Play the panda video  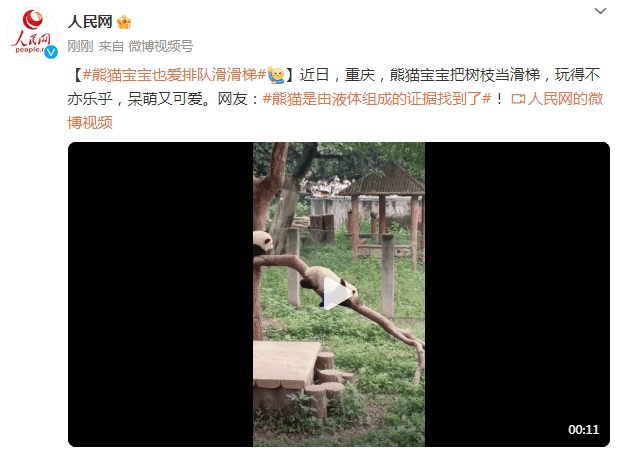pyautogui.click(x=338, y=293)
